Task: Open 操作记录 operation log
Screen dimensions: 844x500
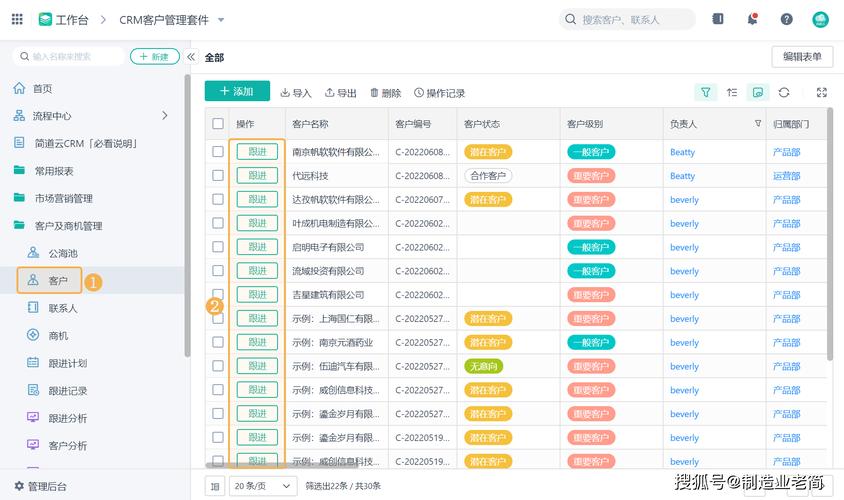Action: (x=439, y=93)
